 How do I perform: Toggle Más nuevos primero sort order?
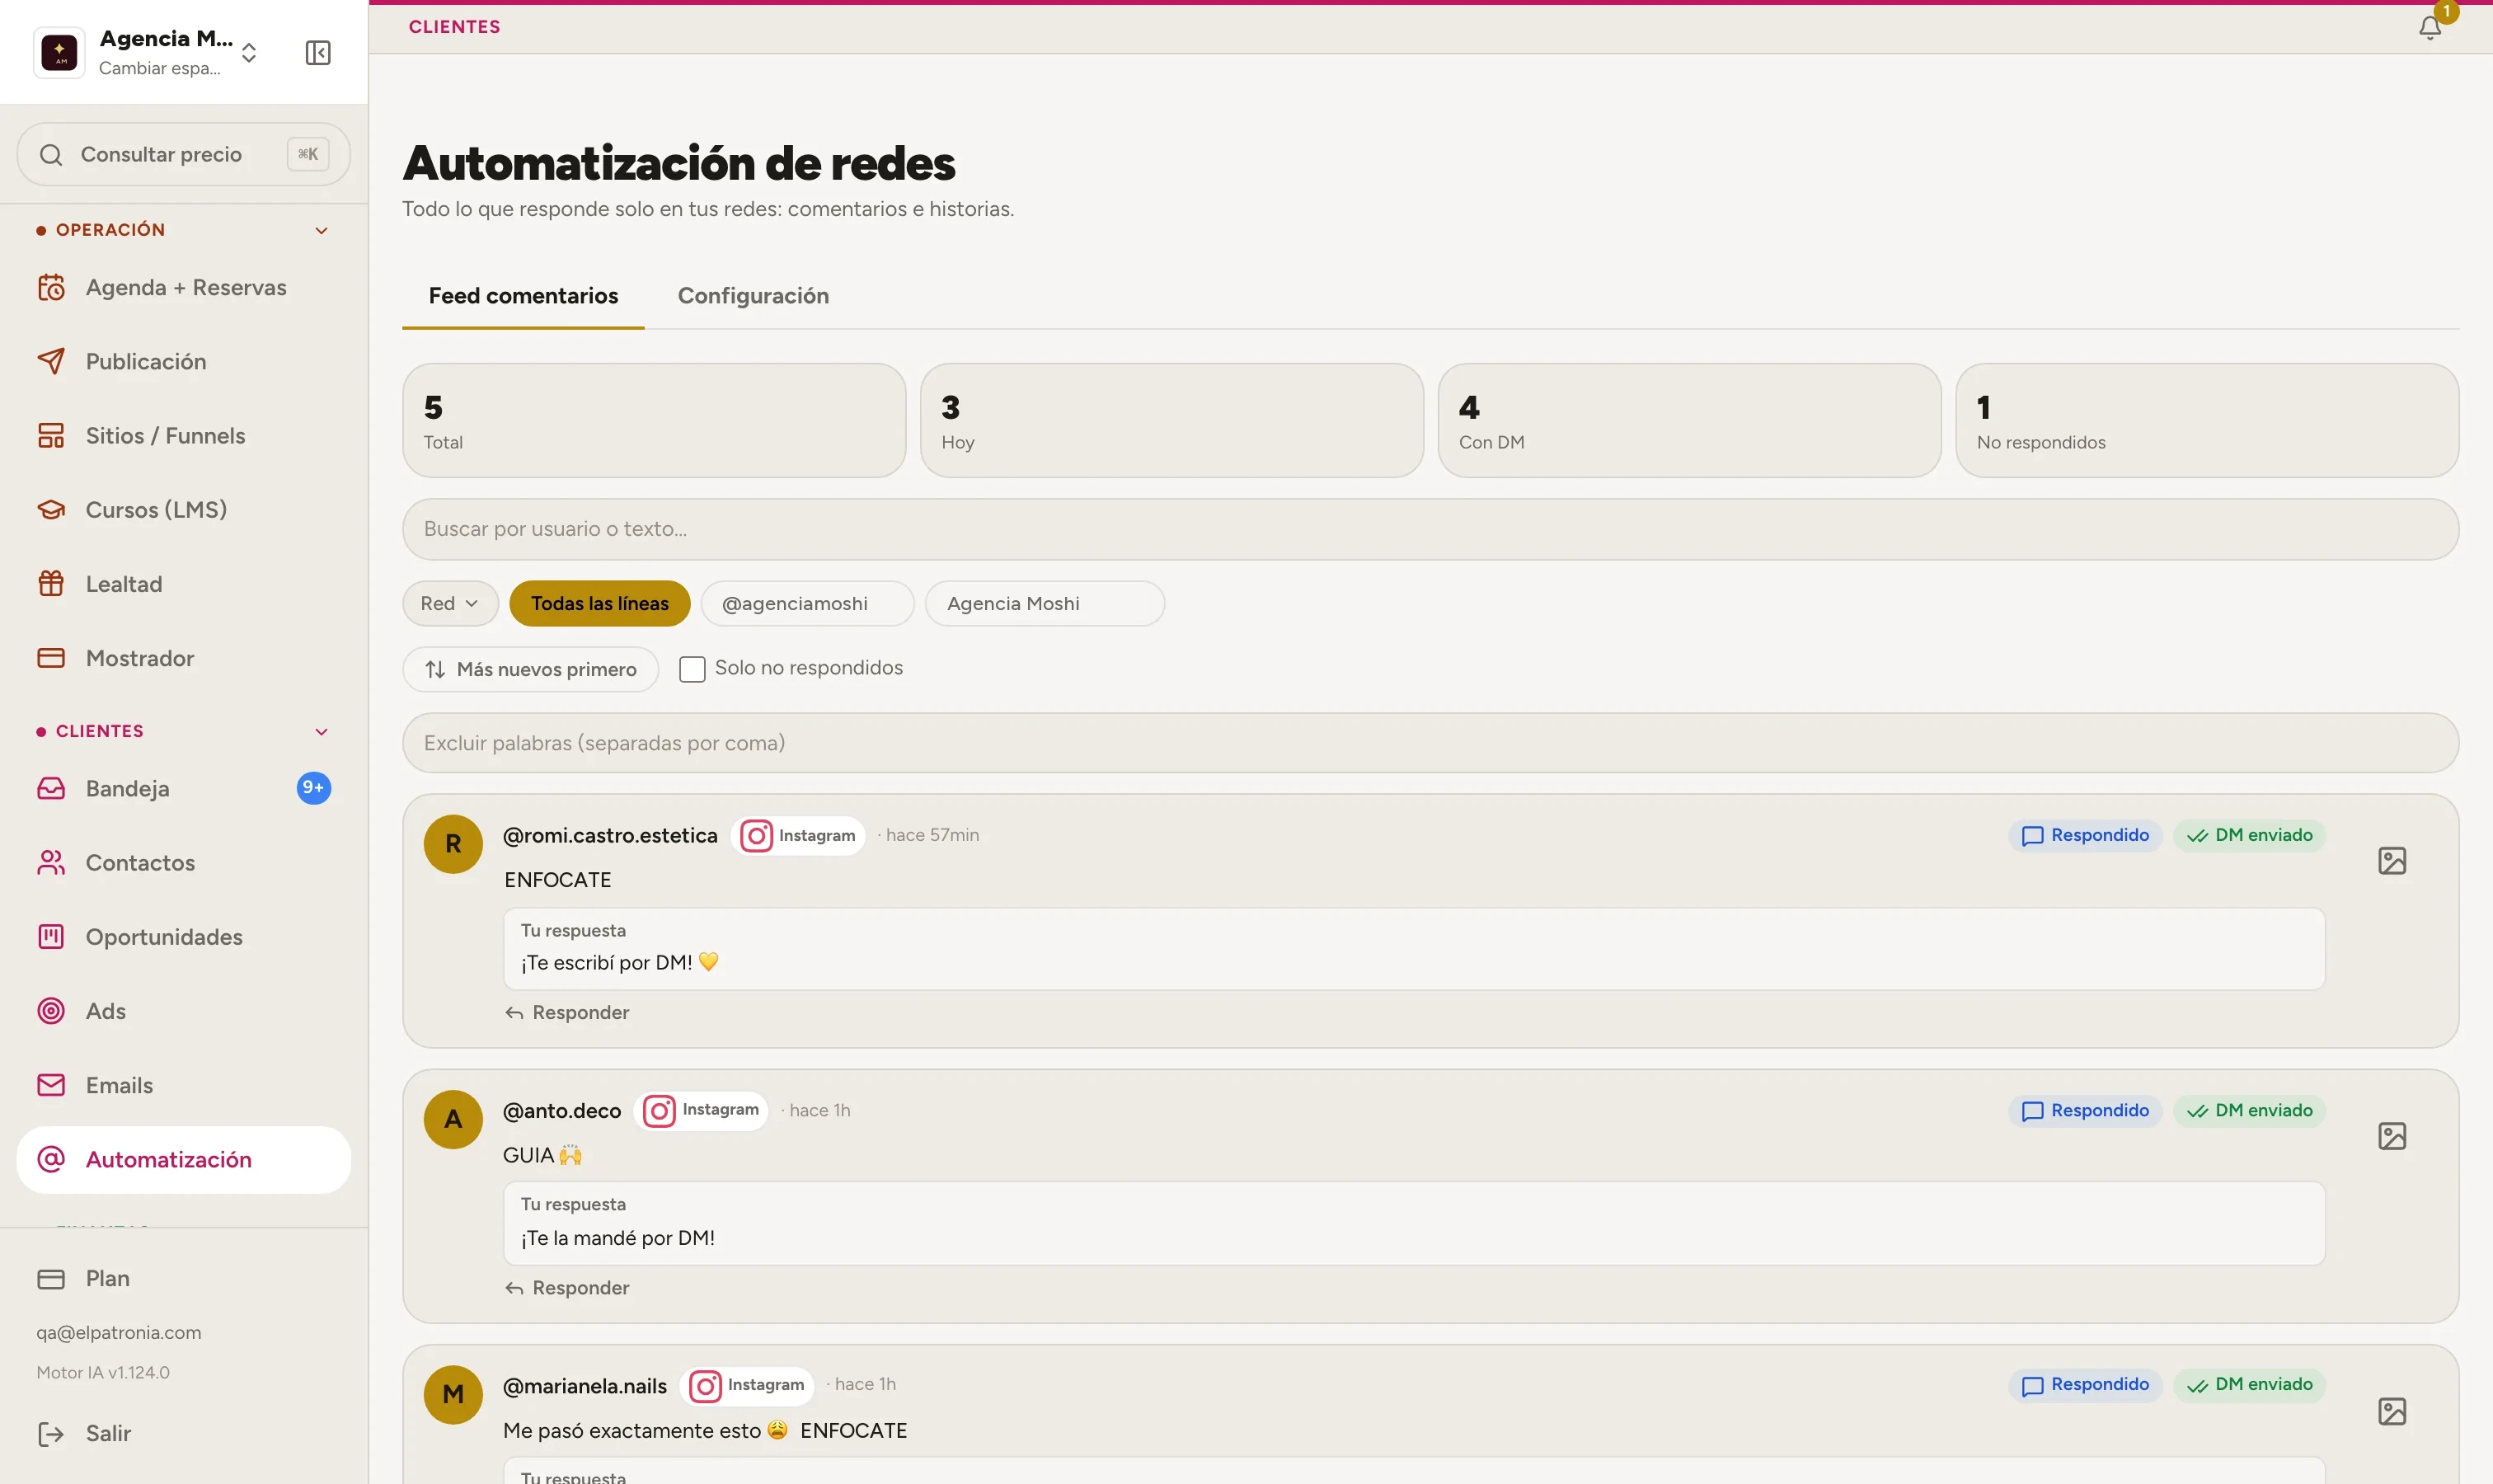(x=531, y=670)
